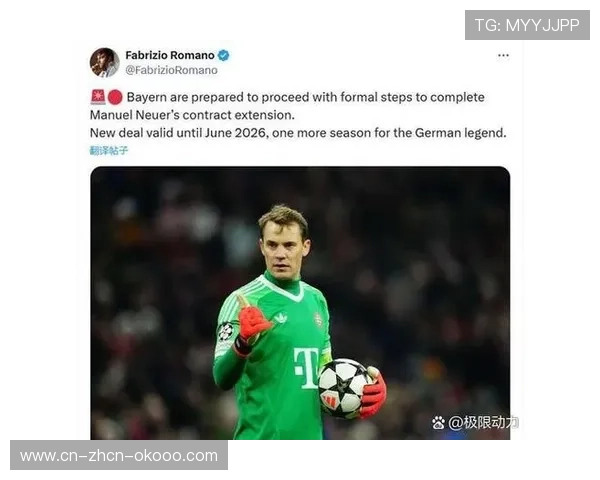Open the Fabrizio Romano display name
This screenshot has height=480, width=600.
tap(170, 56)
